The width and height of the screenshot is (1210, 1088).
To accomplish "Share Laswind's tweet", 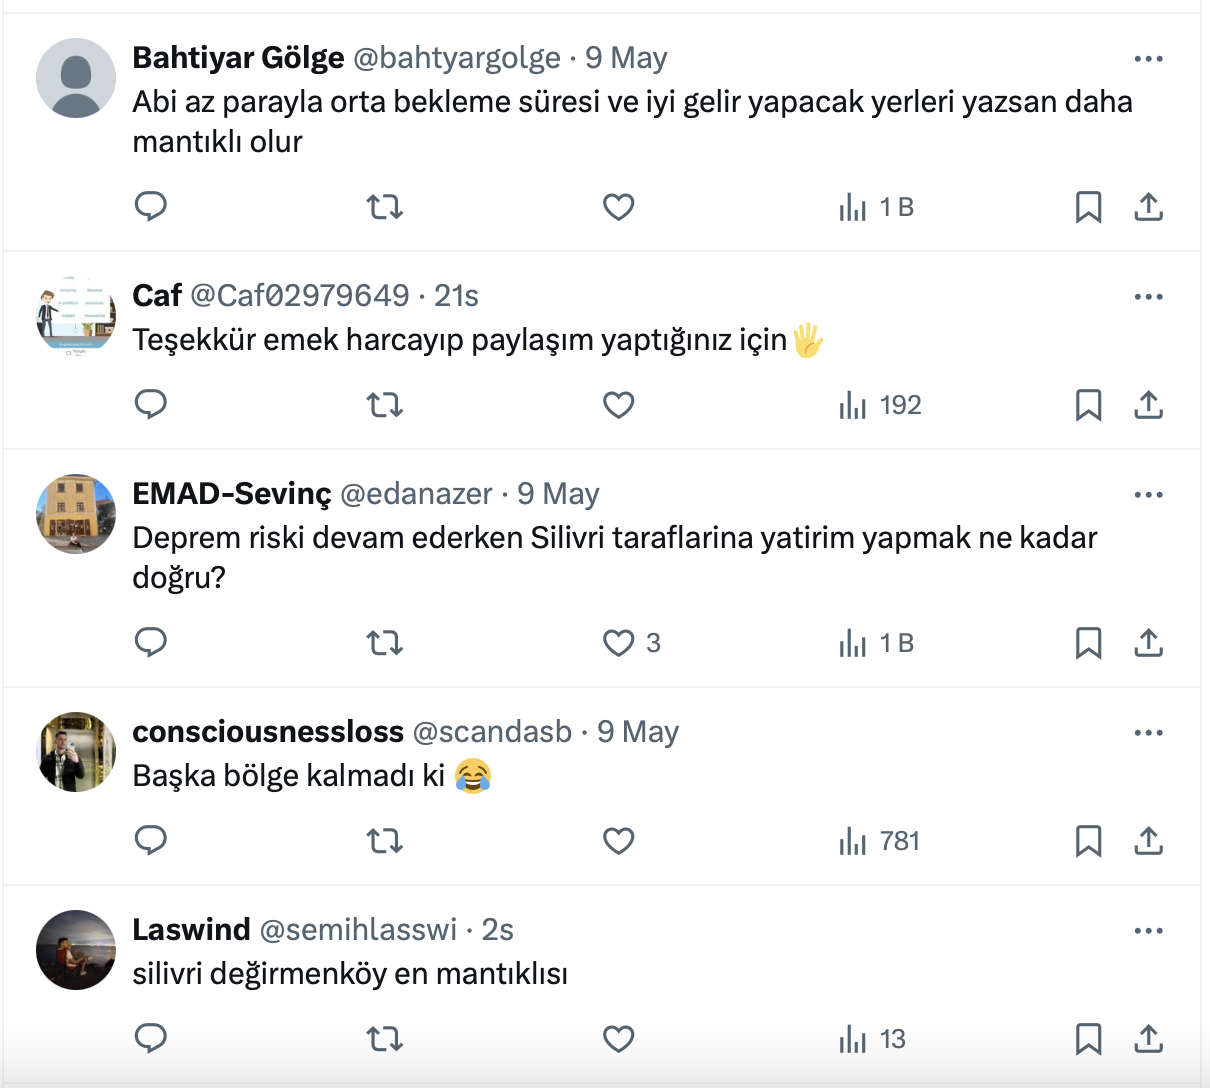I will pyautogui.click(x=1148, y=1039).
